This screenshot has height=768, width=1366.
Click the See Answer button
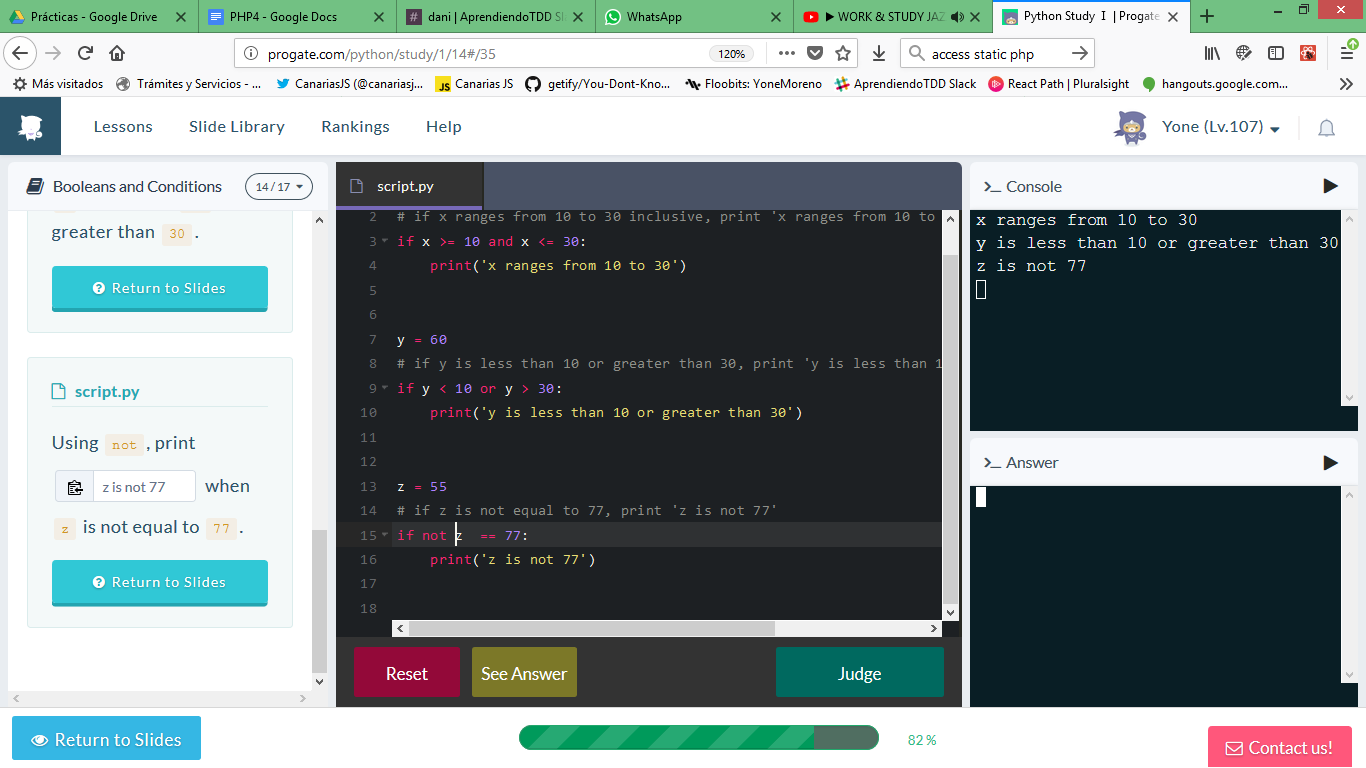(523, 672)
